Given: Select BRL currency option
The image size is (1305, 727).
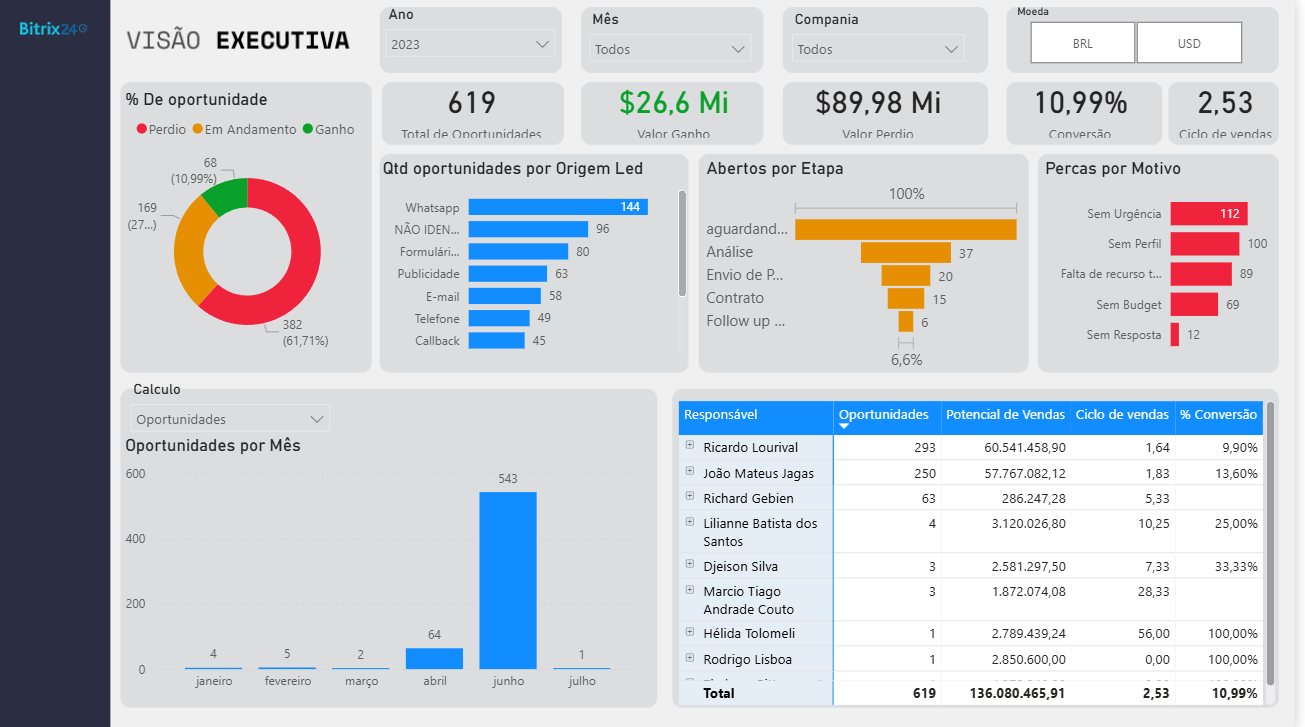Looking at the screenshot, I should point(1082,43).
